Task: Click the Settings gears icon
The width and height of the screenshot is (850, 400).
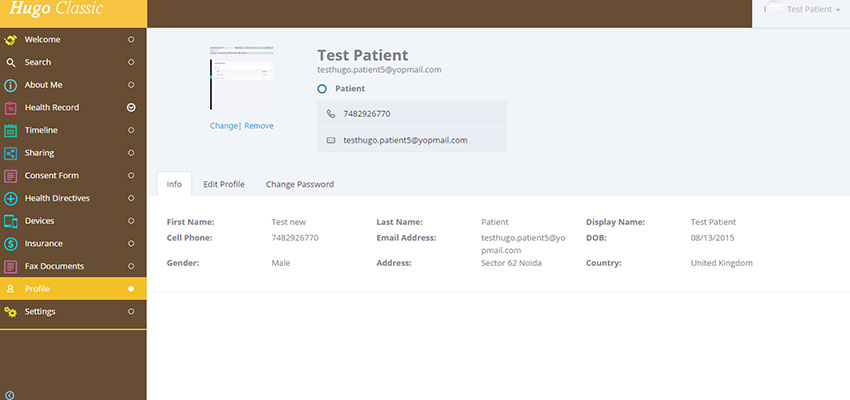Action: pos(10,312)
